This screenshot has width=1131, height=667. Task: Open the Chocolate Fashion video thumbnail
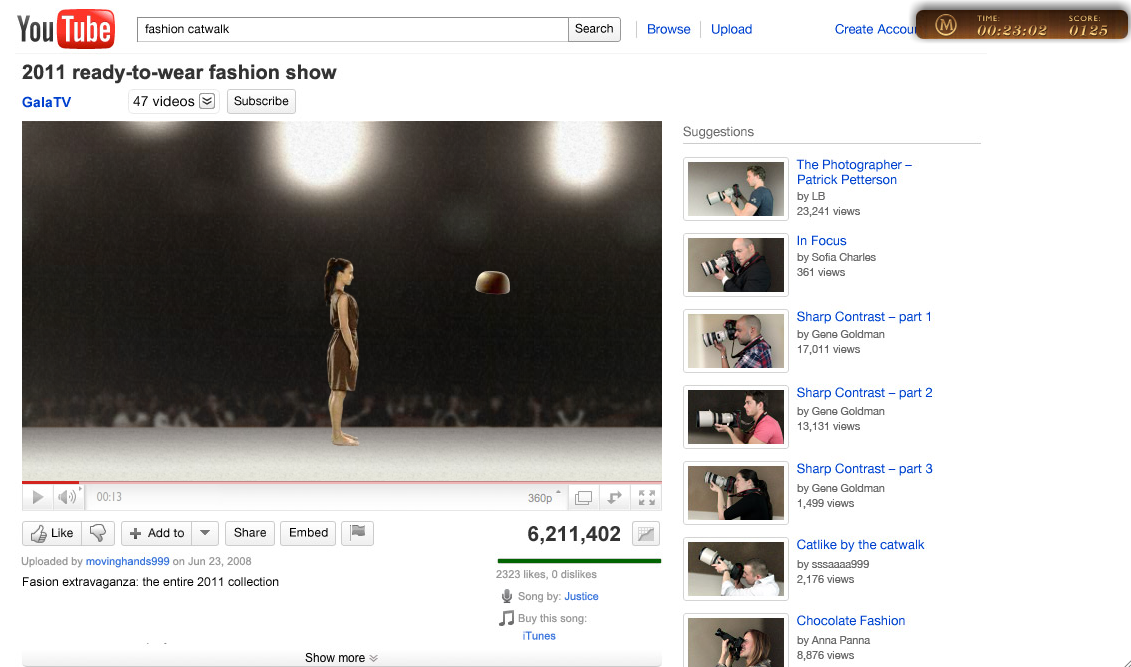[736, 642]
